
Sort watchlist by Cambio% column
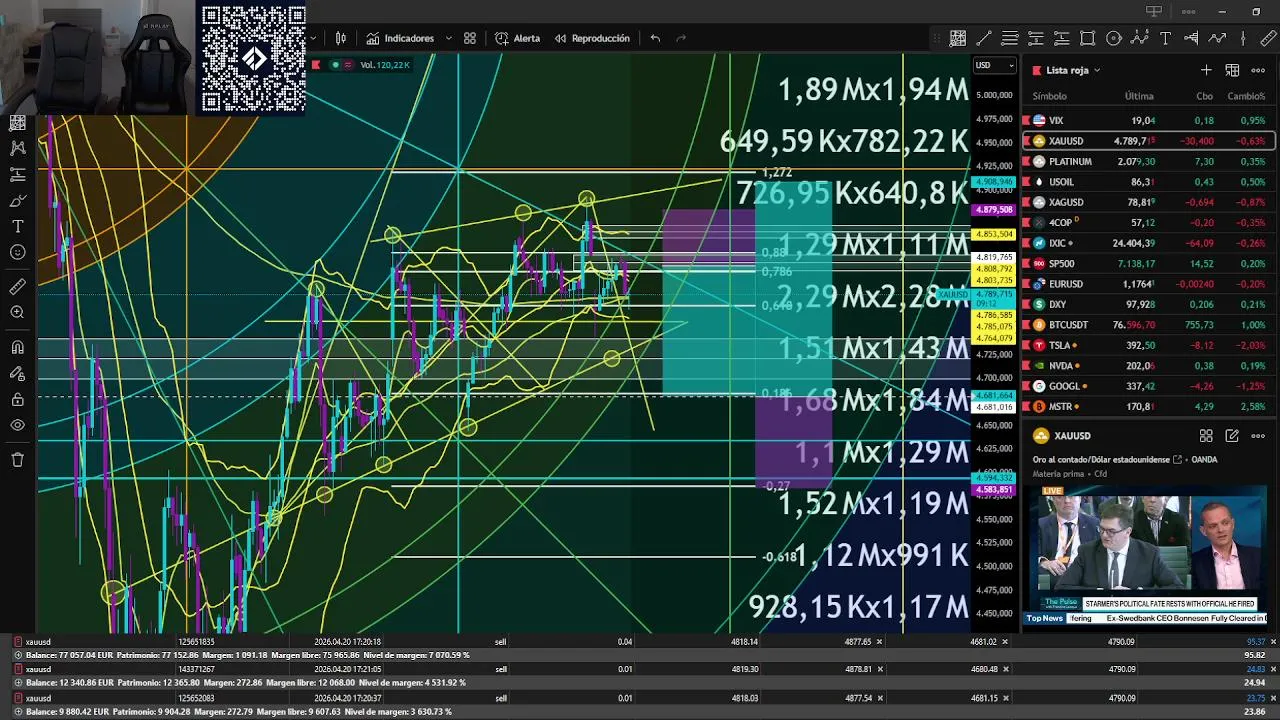[x=1246, y=96]
